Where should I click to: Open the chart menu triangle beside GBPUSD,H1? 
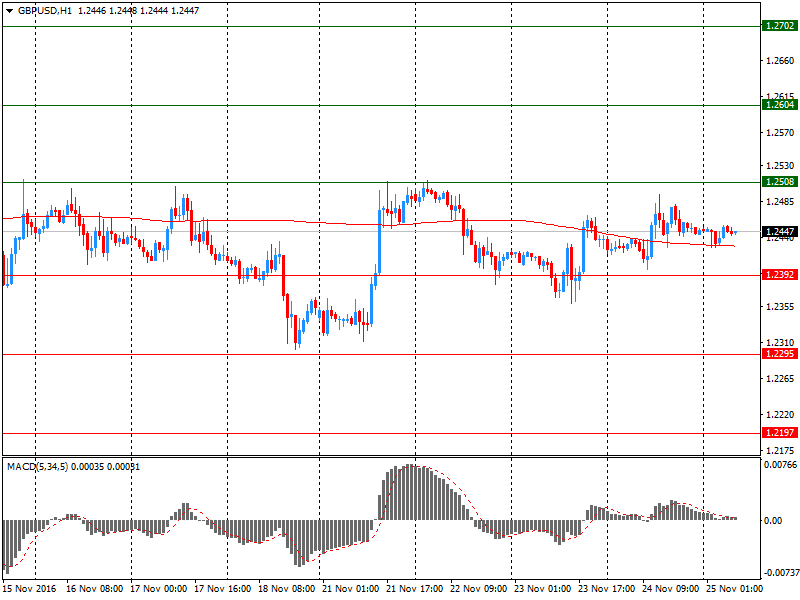coord(9,11)
